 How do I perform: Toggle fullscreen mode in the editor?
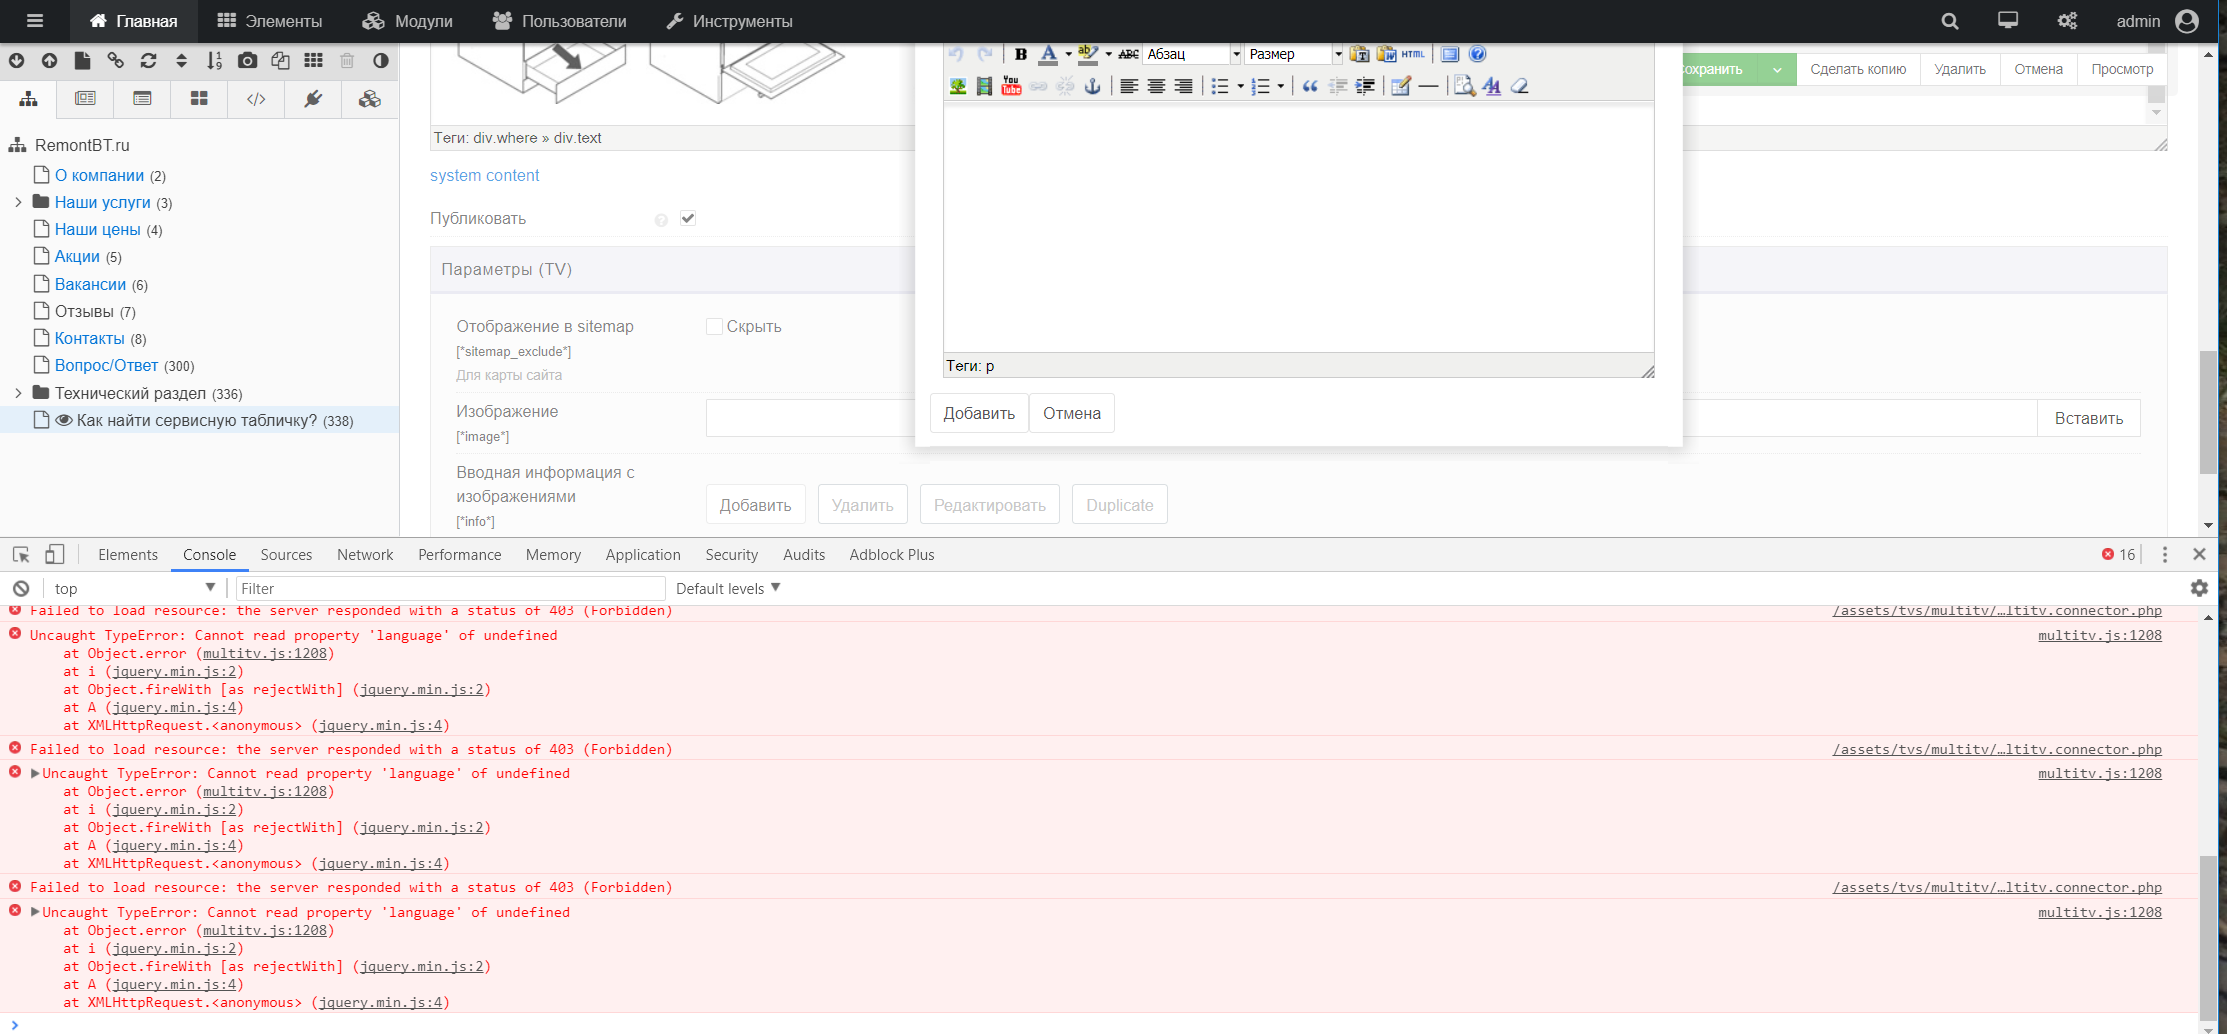point(1450,54)
